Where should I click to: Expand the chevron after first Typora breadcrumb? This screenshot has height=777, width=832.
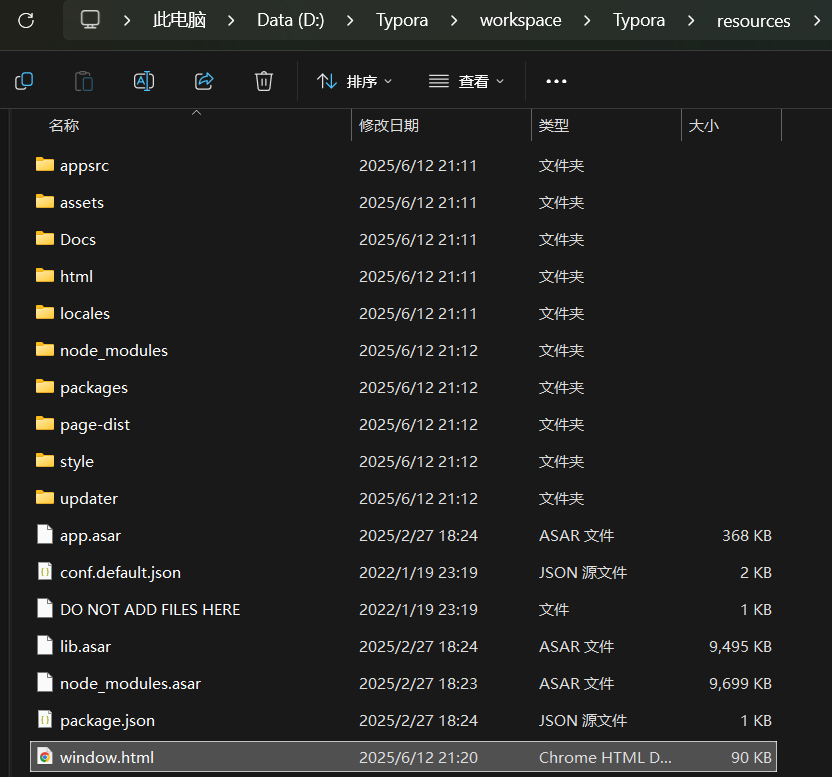click(x=454, y=21)
